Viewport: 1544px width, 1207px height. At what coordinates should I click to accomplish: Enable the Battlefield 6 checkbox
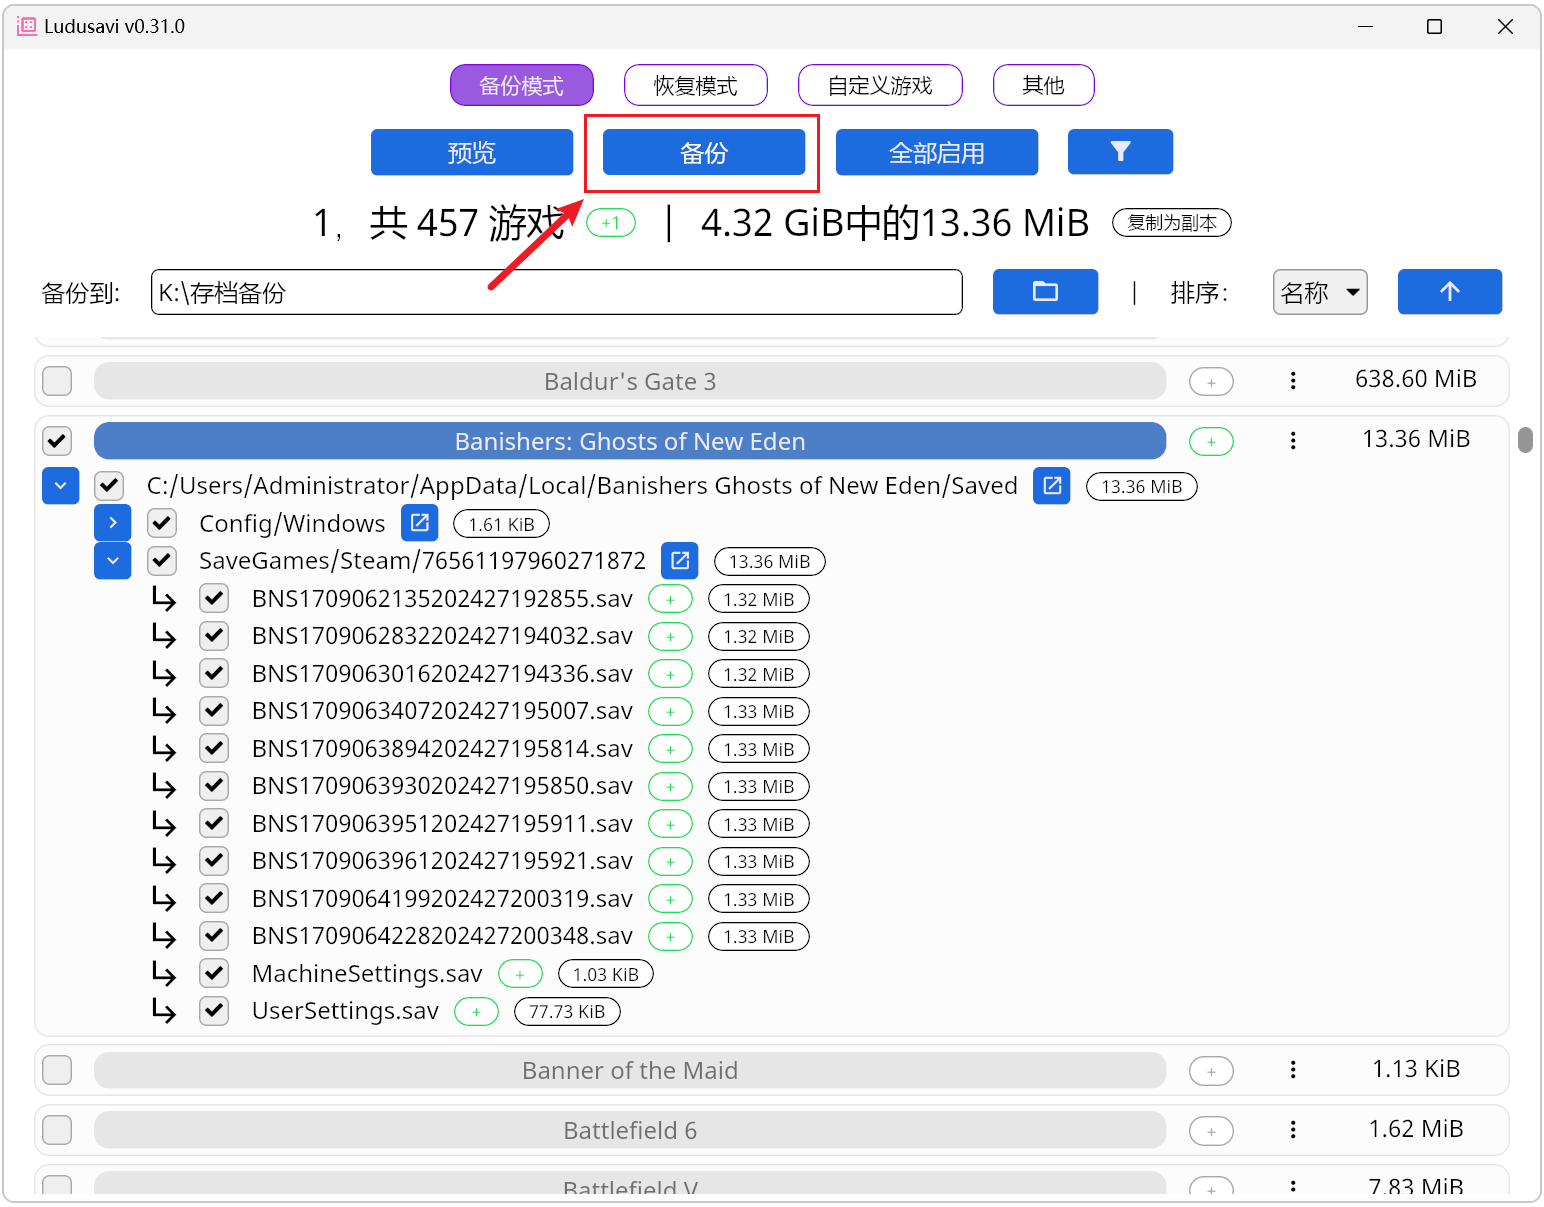click(57, 1130)
